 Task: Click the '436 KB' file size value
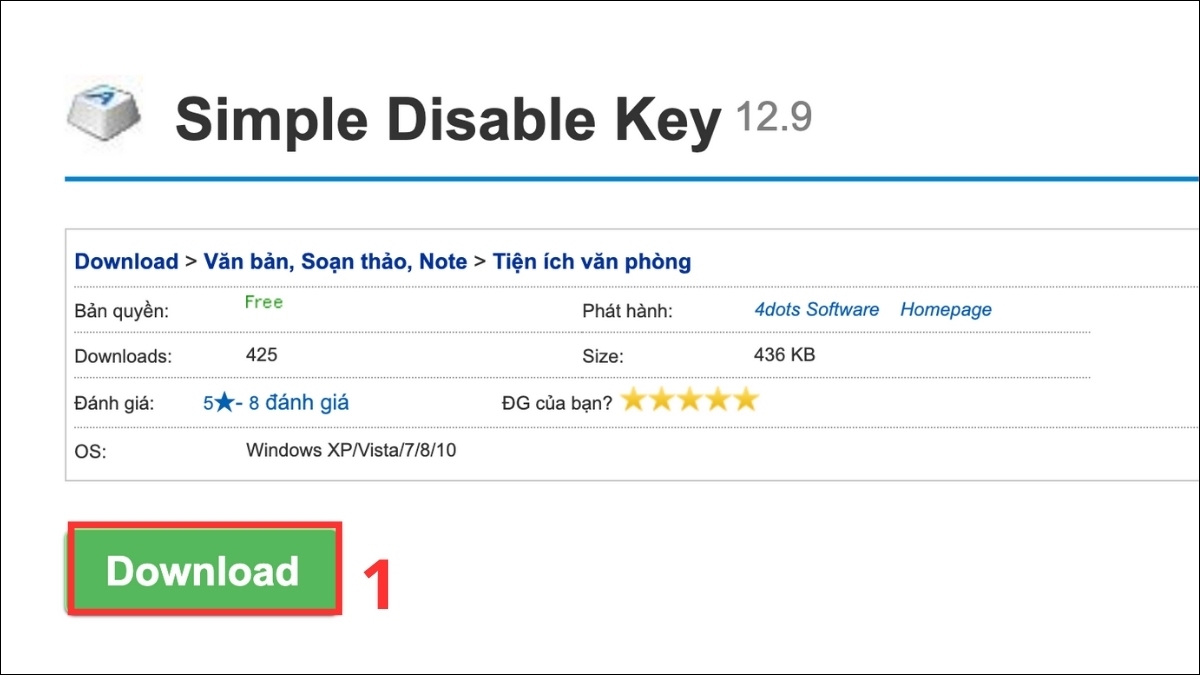click(x=786, y=354)
